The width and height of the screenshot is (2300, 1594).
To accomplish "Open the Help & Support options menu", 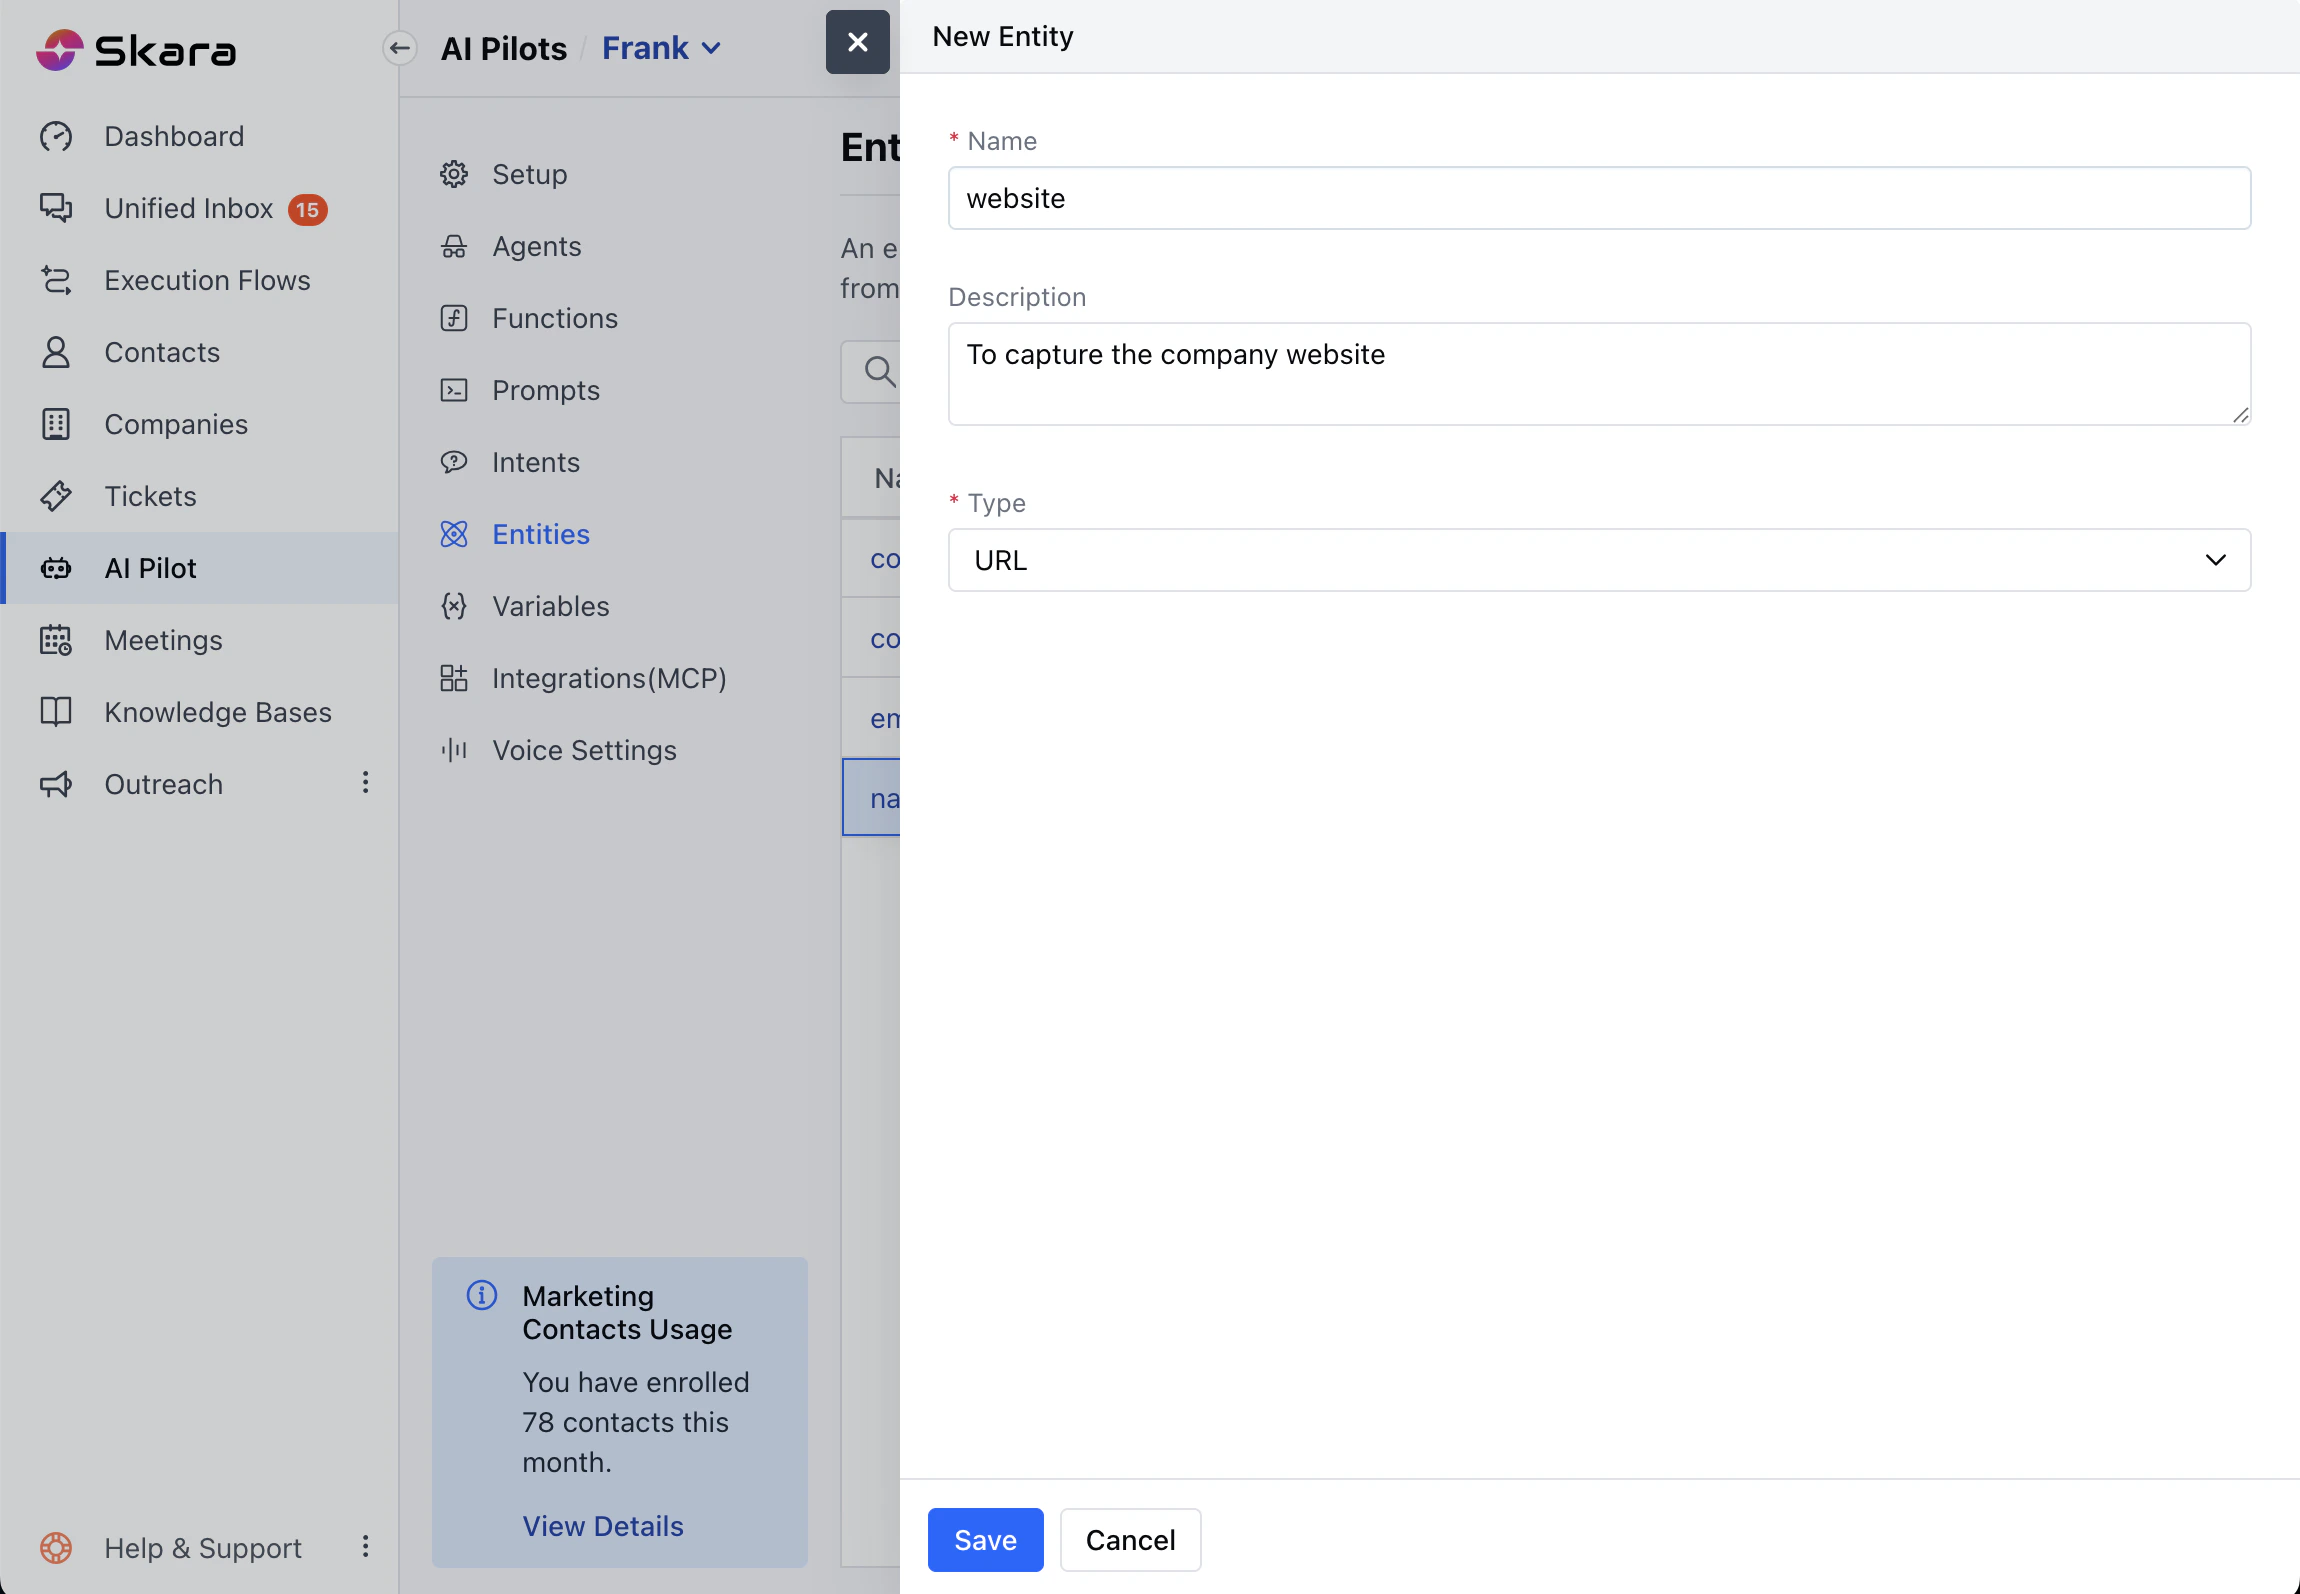I will pyautogui.click(x=366, y=1546).
